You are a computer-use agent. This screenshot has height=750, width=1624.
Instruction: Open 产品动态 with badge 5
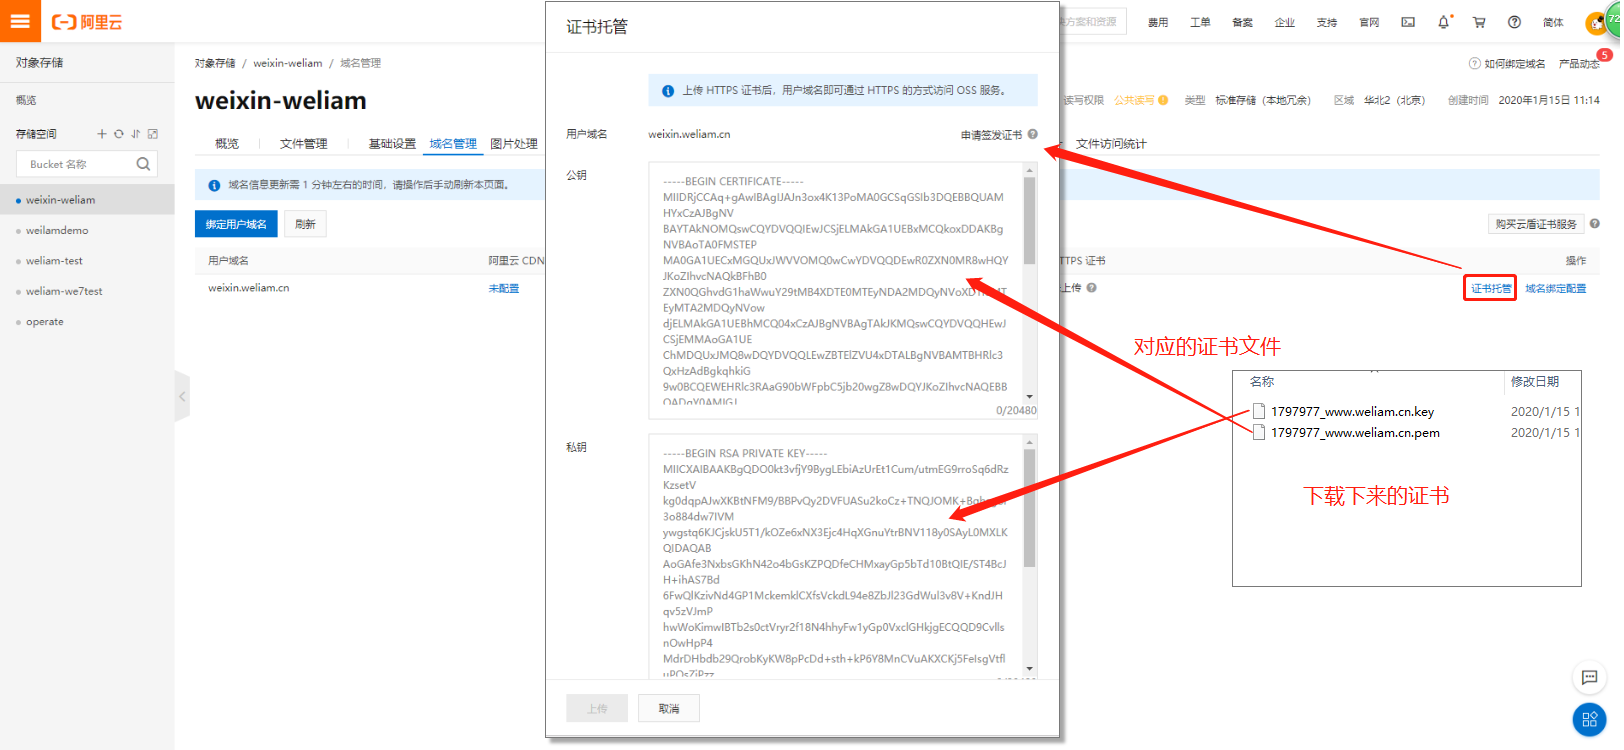click(x=1579, y=64)
